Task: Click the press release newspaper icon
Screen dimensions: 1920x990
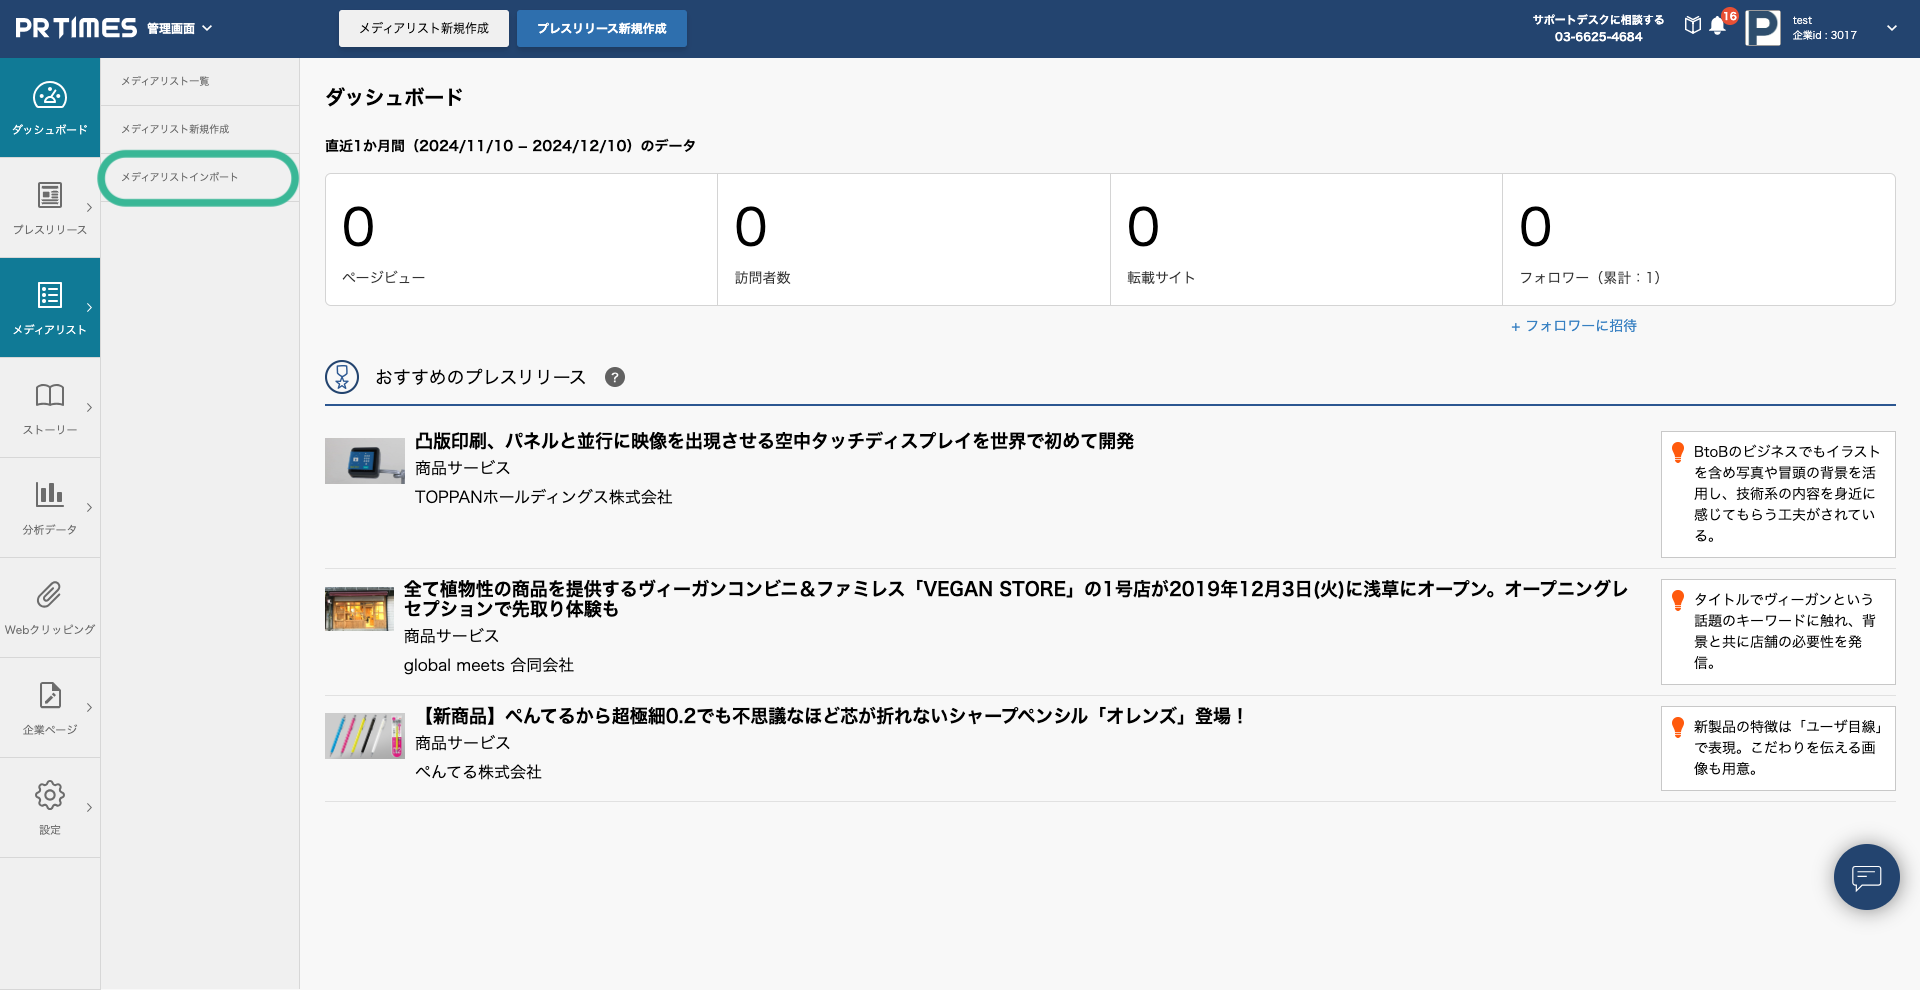Action: point(49,195)
